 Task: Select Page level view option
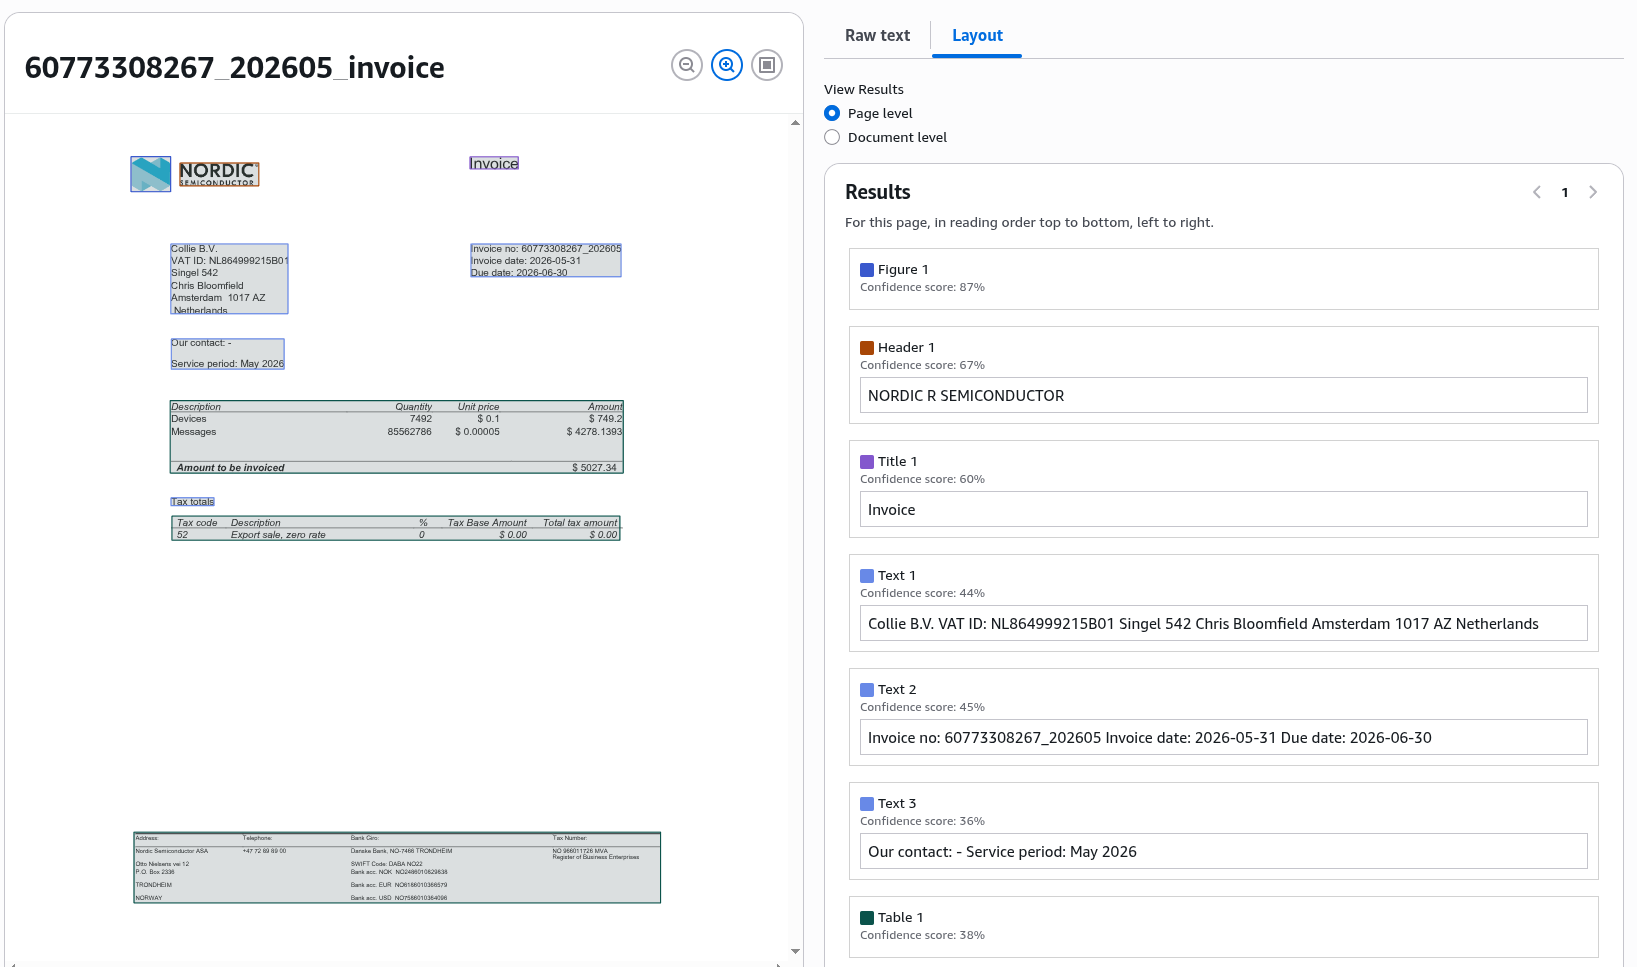[832, 113]
